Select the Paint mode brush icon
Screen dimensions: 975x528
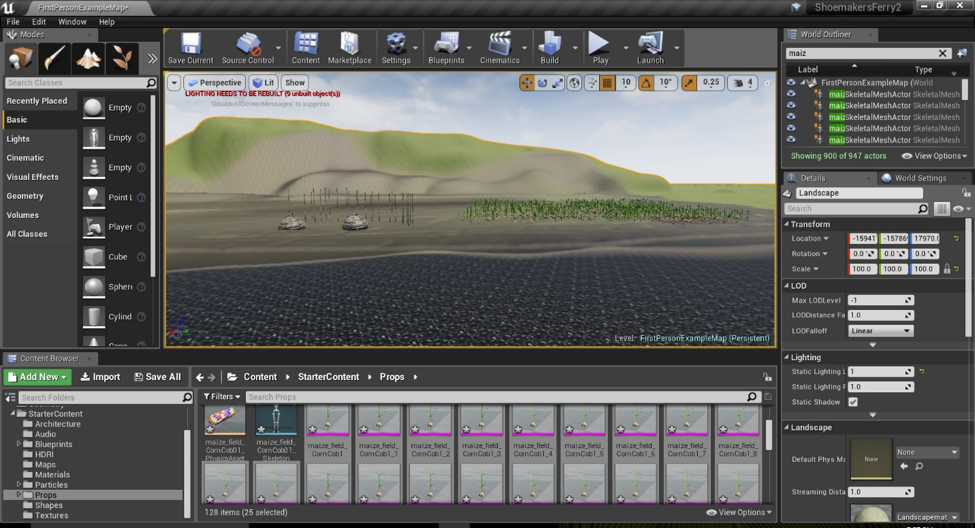[x=55, y=58]
